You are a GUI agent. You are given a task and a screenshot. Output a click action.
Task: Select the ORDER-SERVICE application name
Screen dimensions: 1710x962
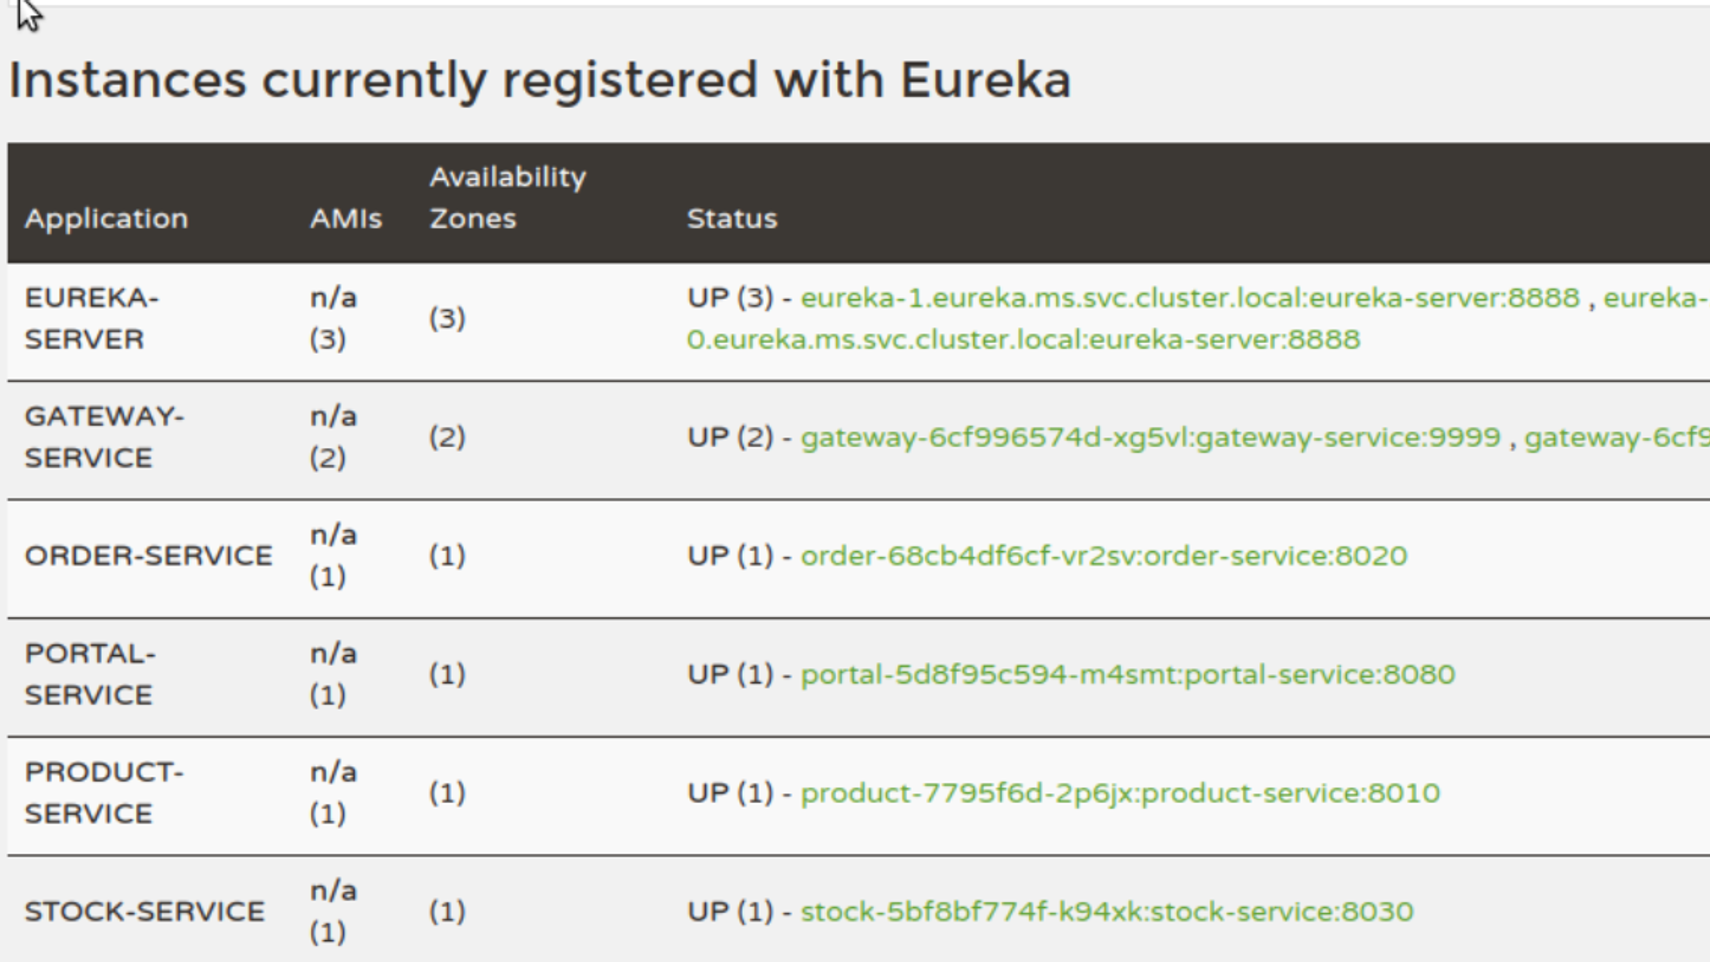[148, 556]
